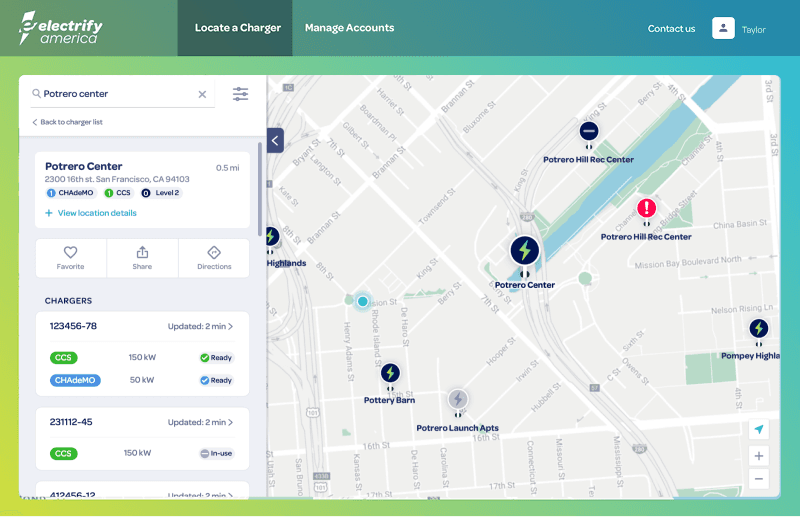Zoom out the map with minus
Viewport: 801px width, 517px height.
(759, 479)
